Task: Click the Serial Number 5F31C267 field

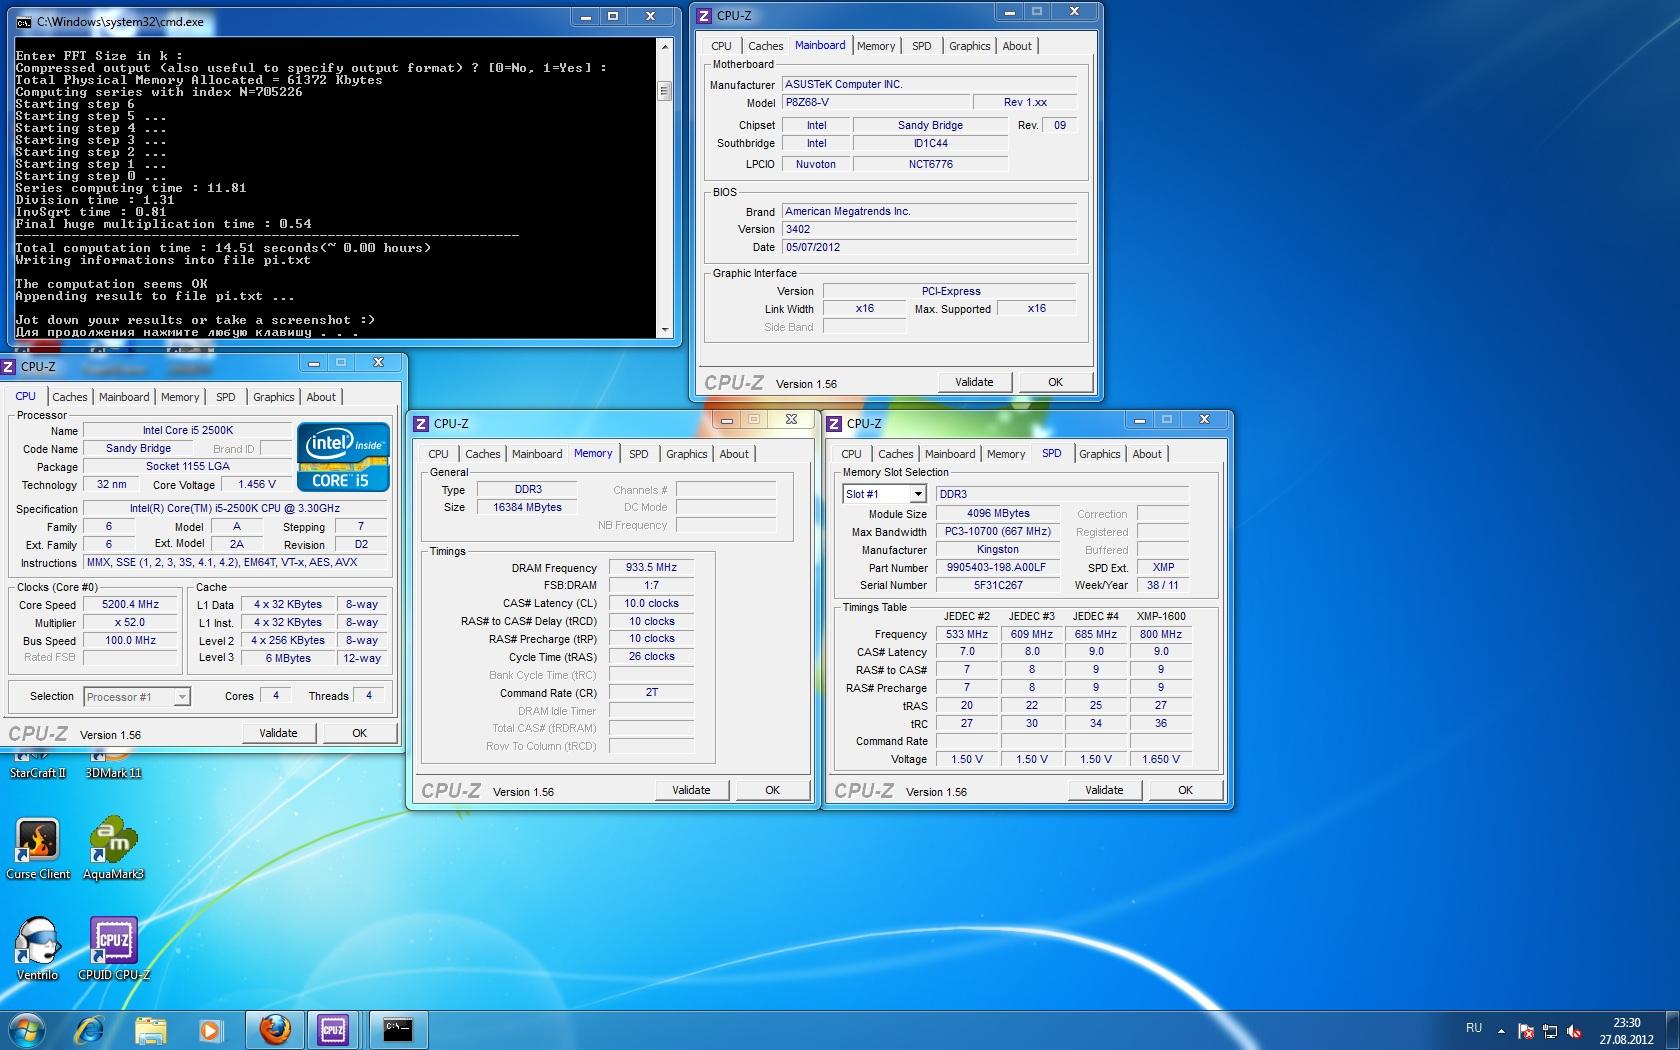Action: point(997,586)
